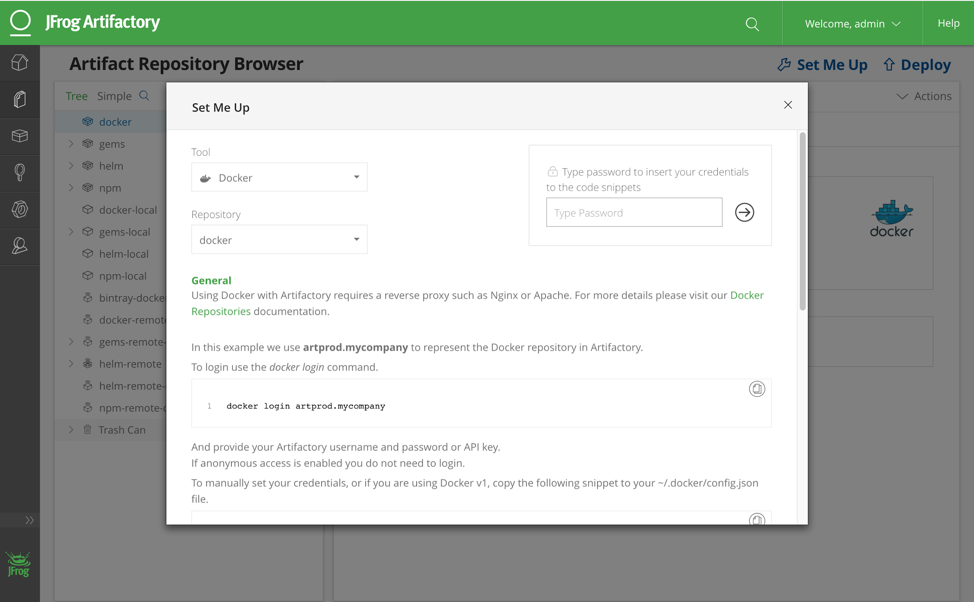The image size is (974, 602).
Task: Click the npm-remote-cache repository icon
Action: tap(88, 408)
